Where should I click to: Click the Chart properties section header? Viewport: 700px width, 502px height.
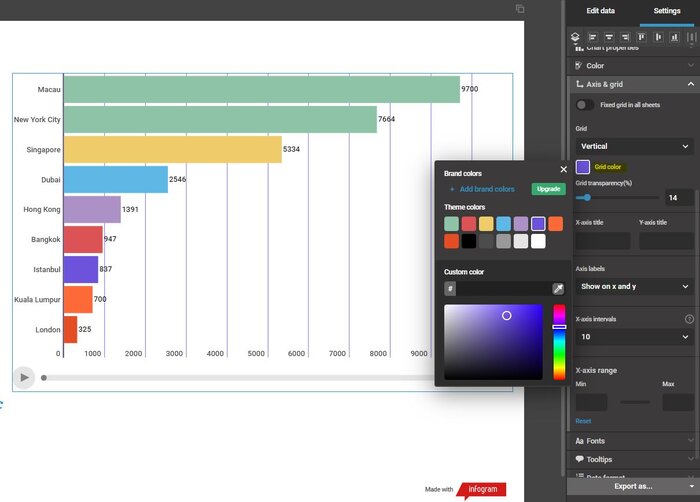pyautogui.click(x=633, y=48)
